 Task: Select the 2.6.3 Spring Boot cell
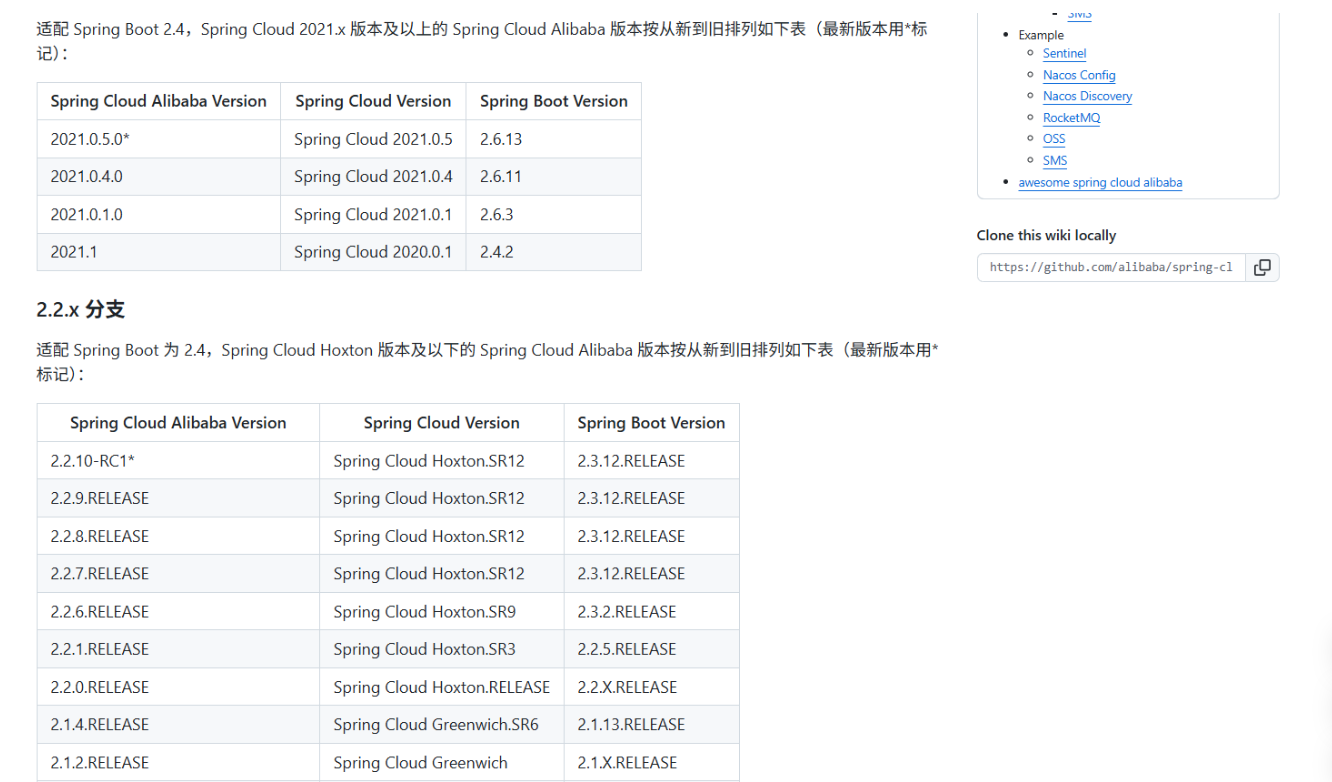click(x=553, y=215)
